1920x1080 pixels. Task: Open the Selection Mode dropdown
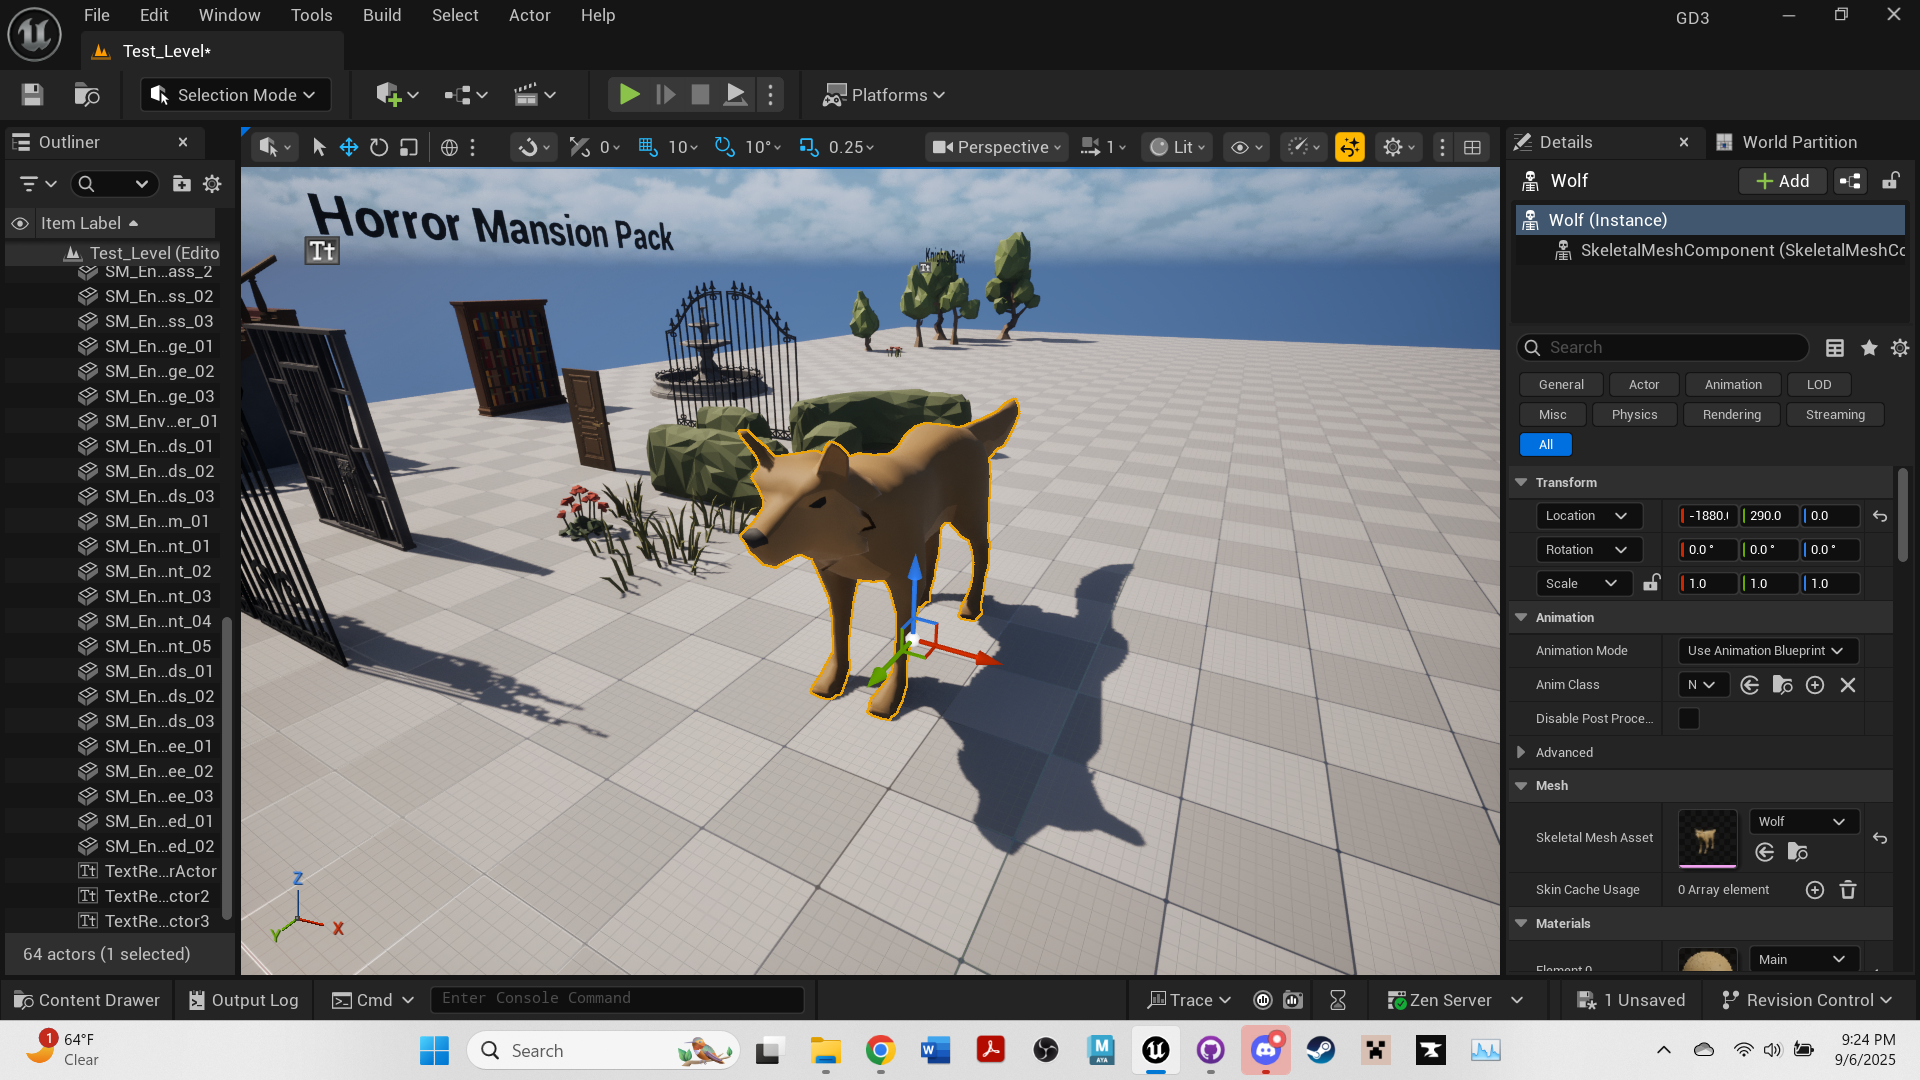coord(233,95)
